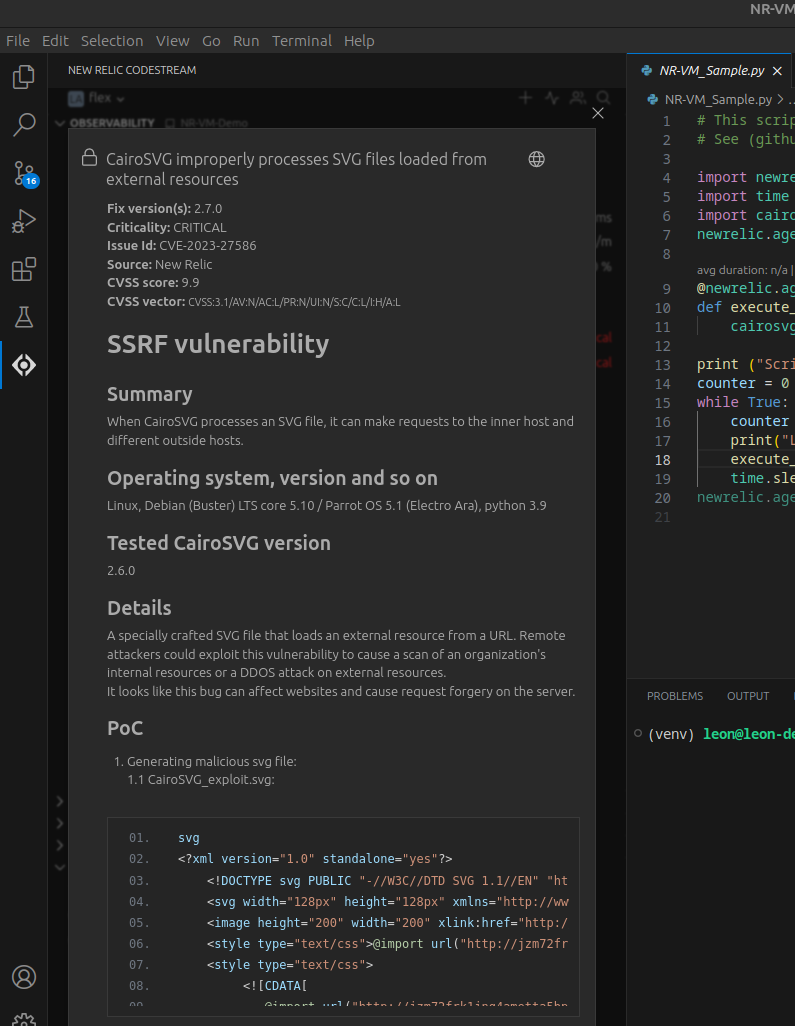Click line number 18 in editor gutter
Image resolution: width=795 pixels, height=1026 pixels.
[x=662, y=460]
